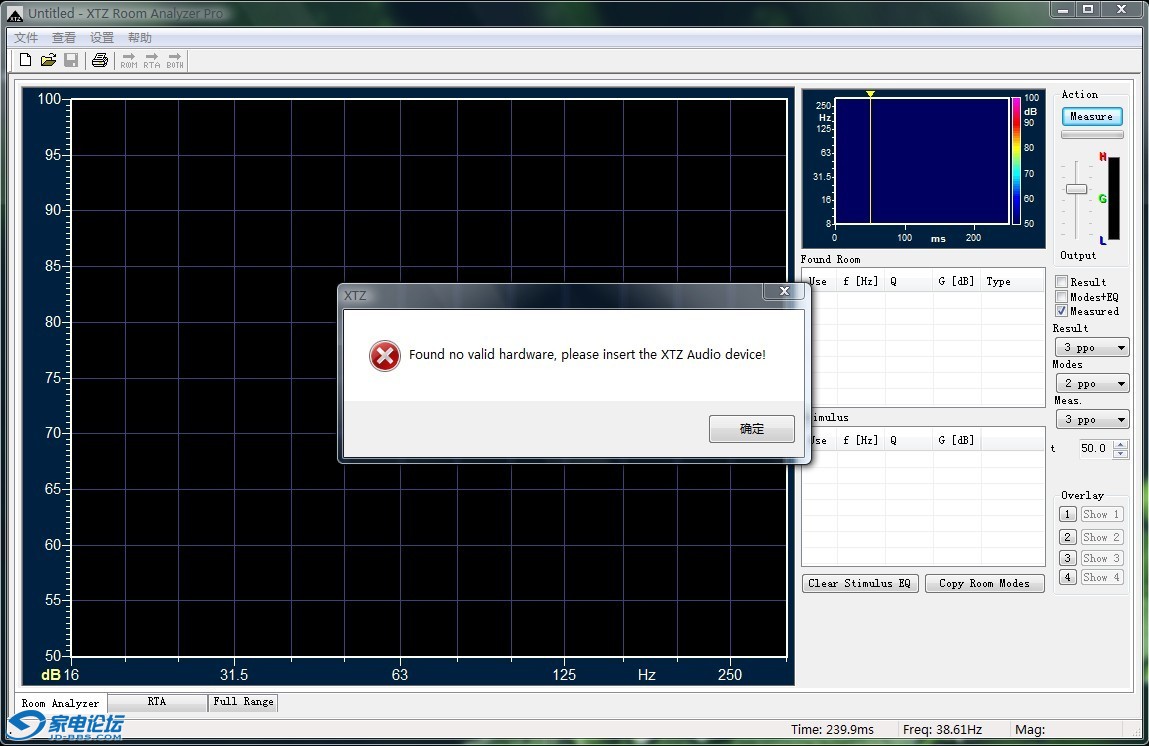Click the Show 4 overlay button

click(x=1101, y=577)
